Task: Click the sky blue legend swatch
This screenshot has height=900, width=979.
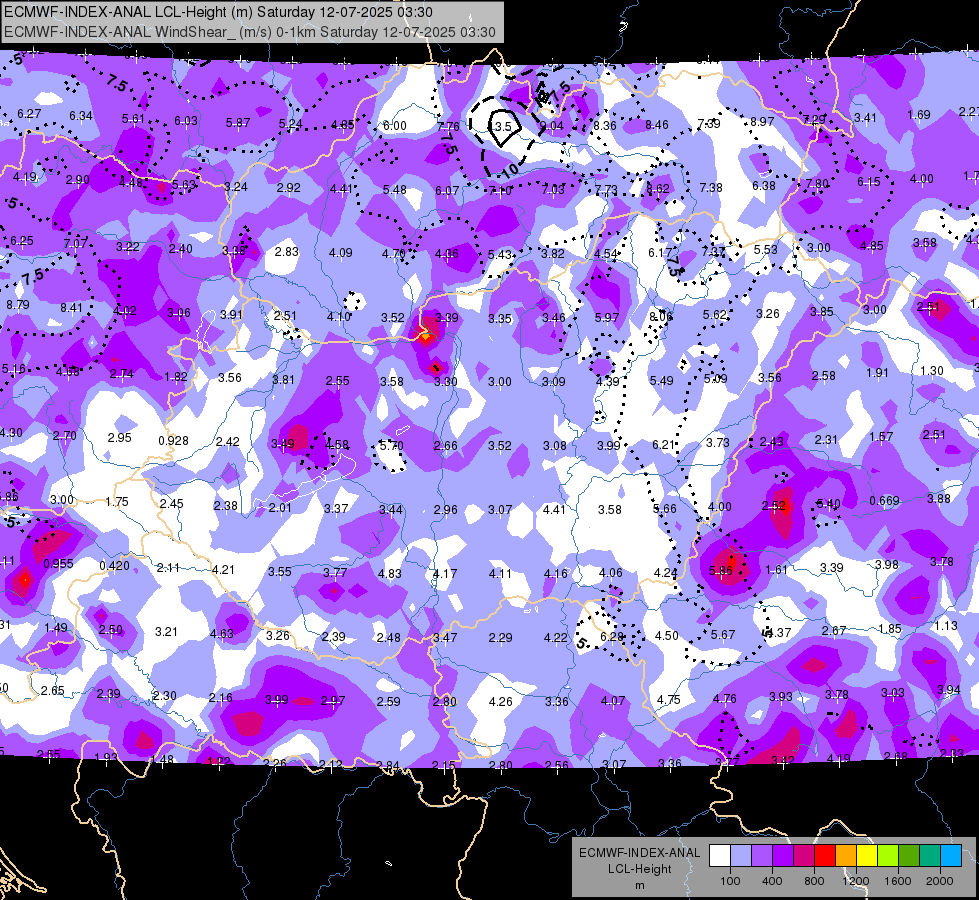Action: coord(951,856)
